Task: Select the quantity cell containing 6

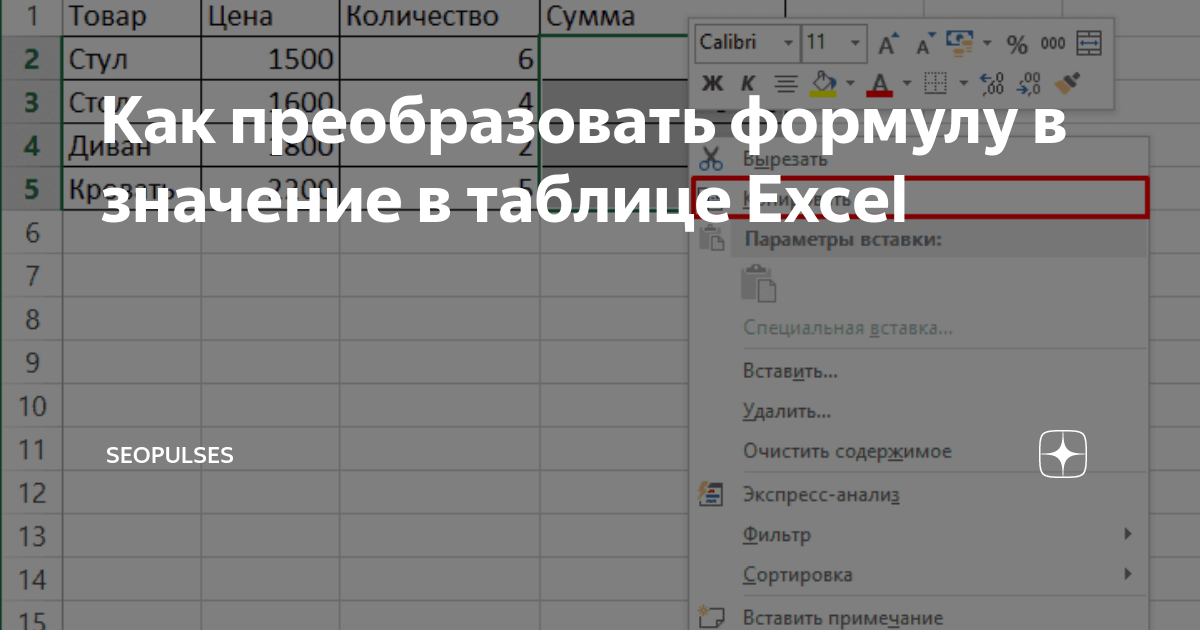Action: click(x=439, y=58)
